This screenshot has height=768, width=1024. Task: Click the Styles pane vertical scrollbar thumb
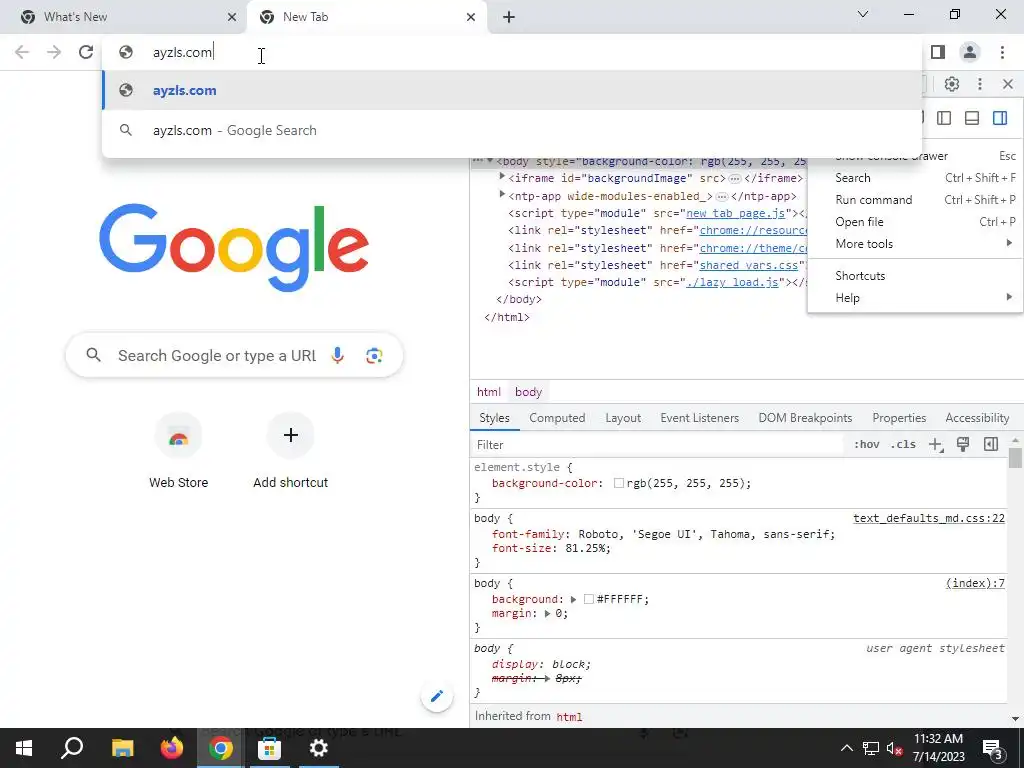[x=1015, y=457]
